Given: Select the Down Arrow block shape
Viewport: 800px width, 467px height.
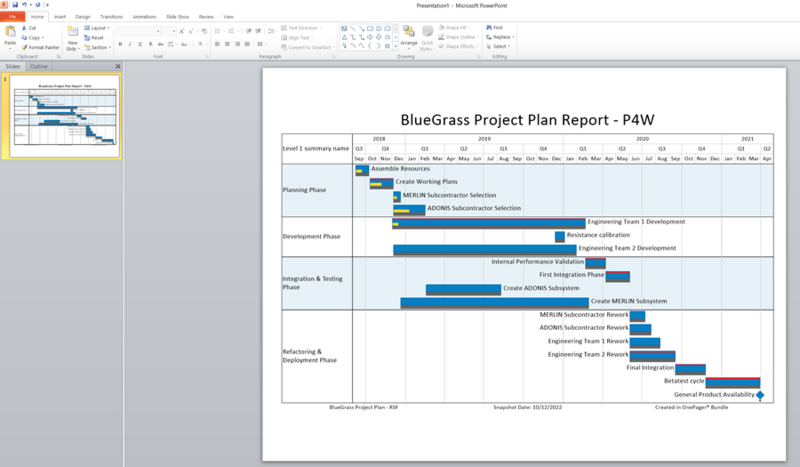Looking at the screenshot, I should [x=379, y=37].
